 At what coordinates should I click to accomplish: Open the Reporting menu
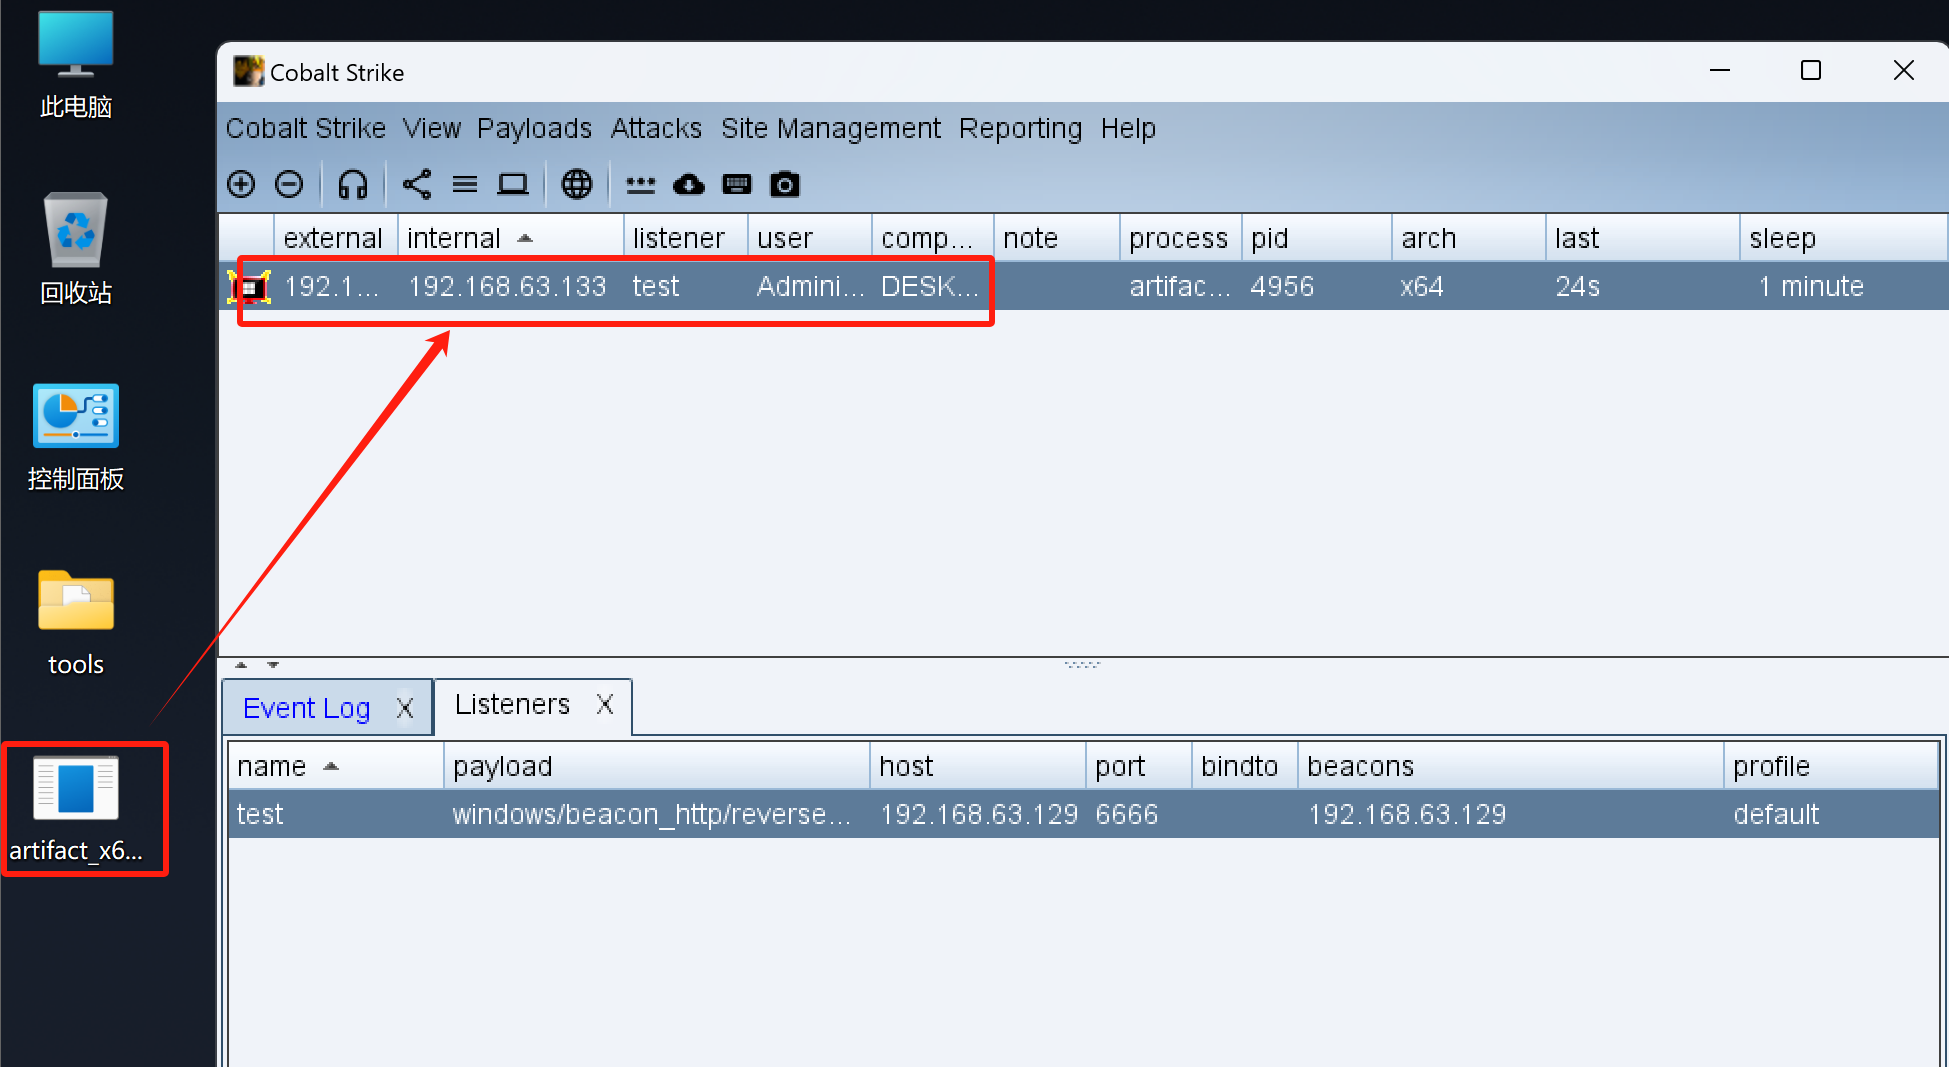click(1020, 128)
